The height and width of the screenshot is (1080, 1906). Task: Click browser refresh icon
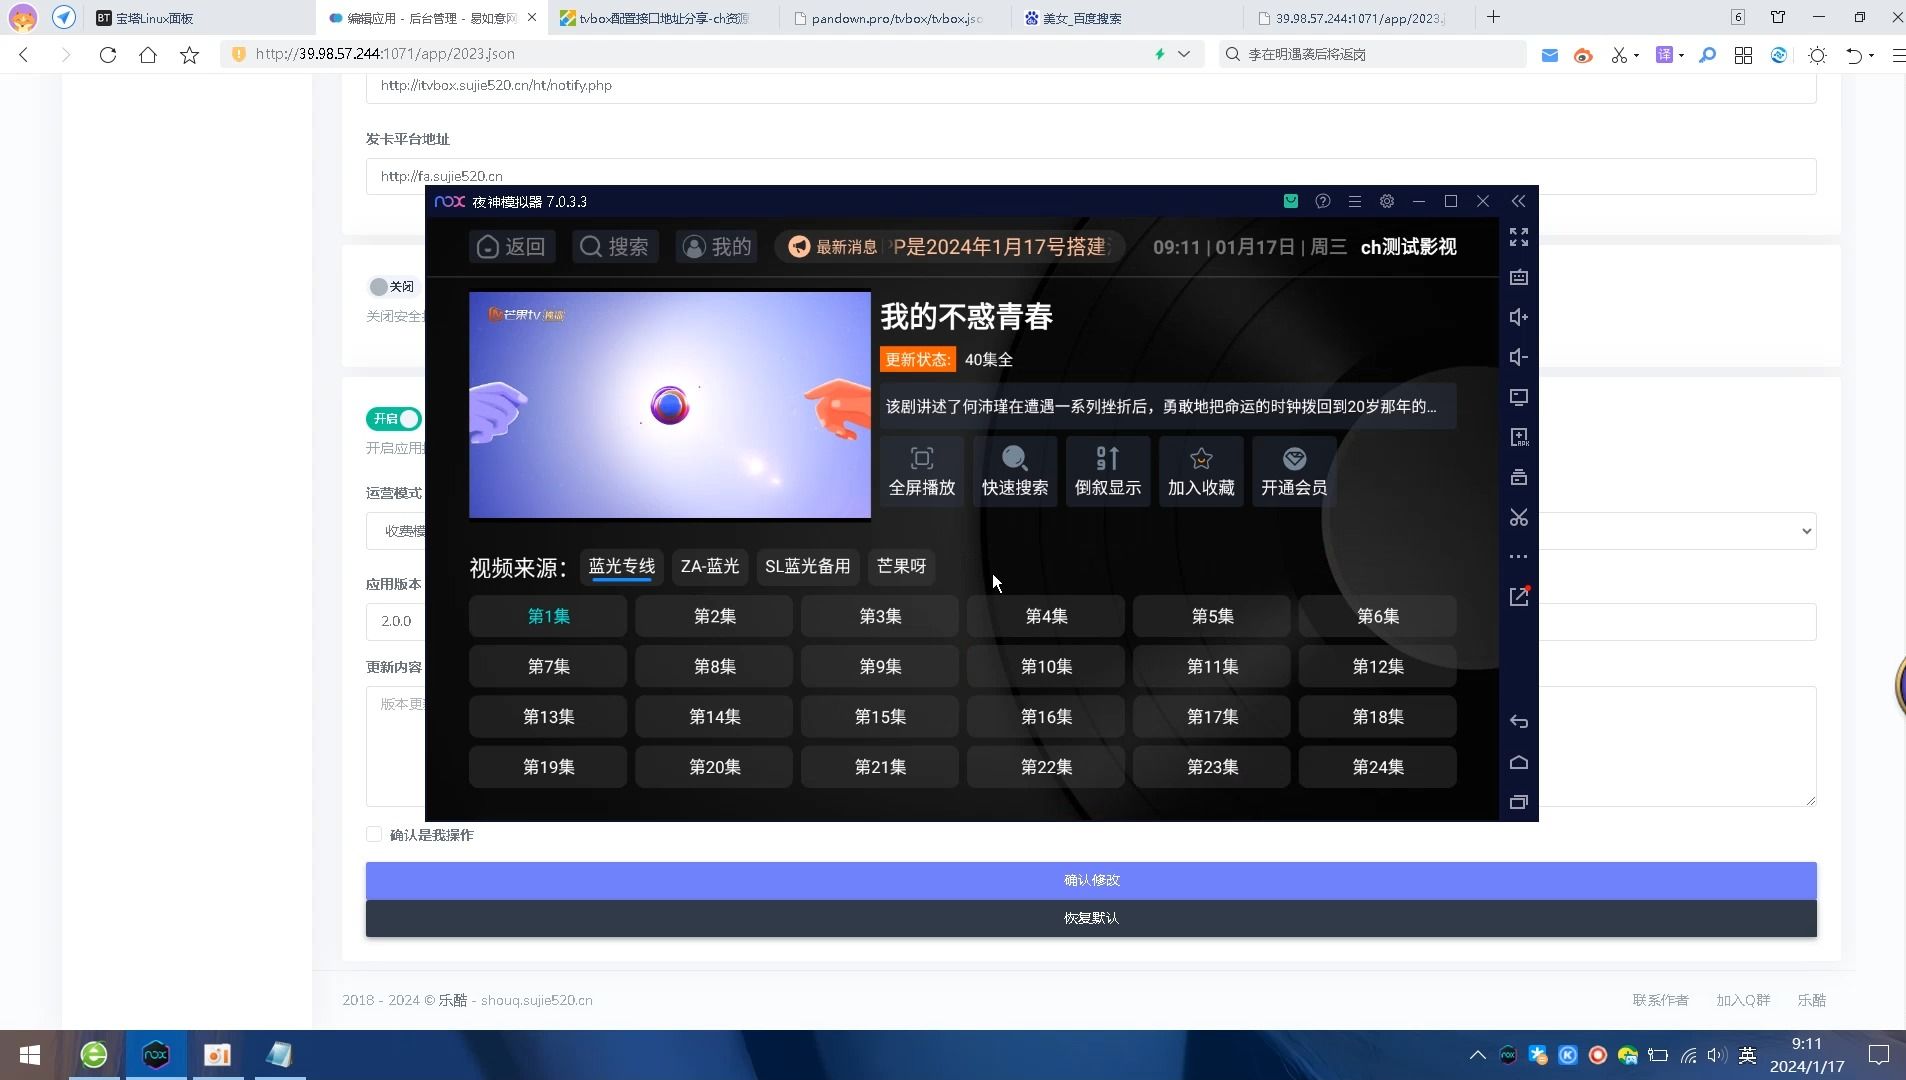[x=107, y=54]
